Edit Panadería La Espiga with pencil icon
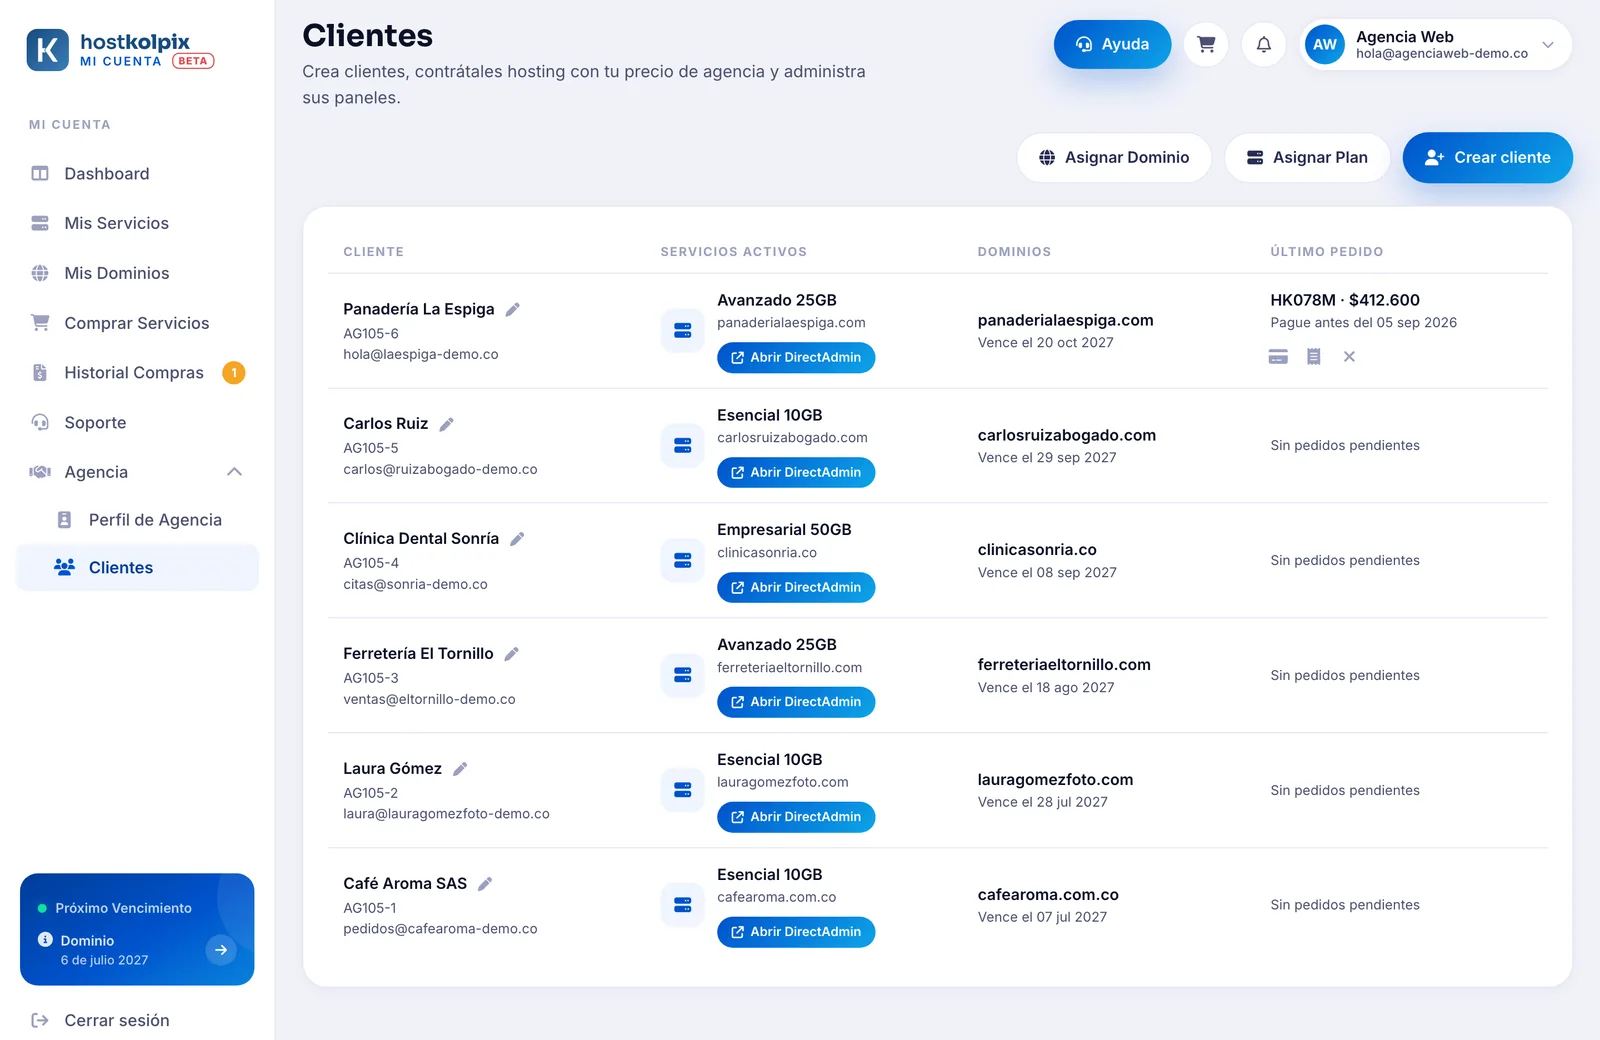 (513, 309)
